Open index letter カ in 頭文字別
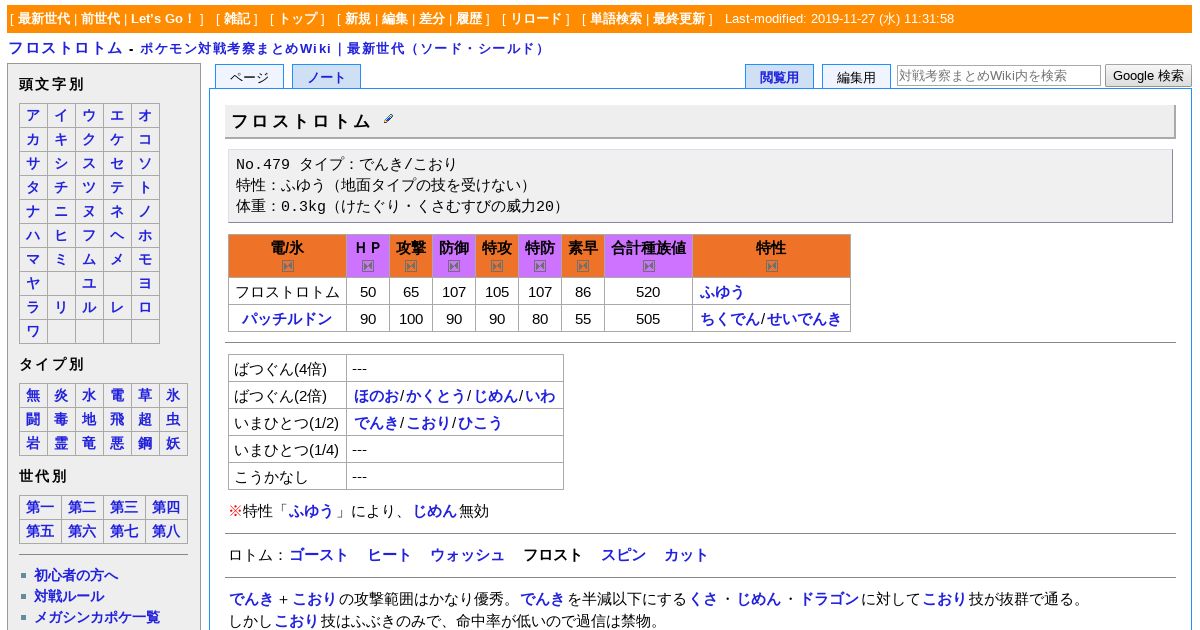Screen dimensions: 1200x630 (x=33, y=139)
